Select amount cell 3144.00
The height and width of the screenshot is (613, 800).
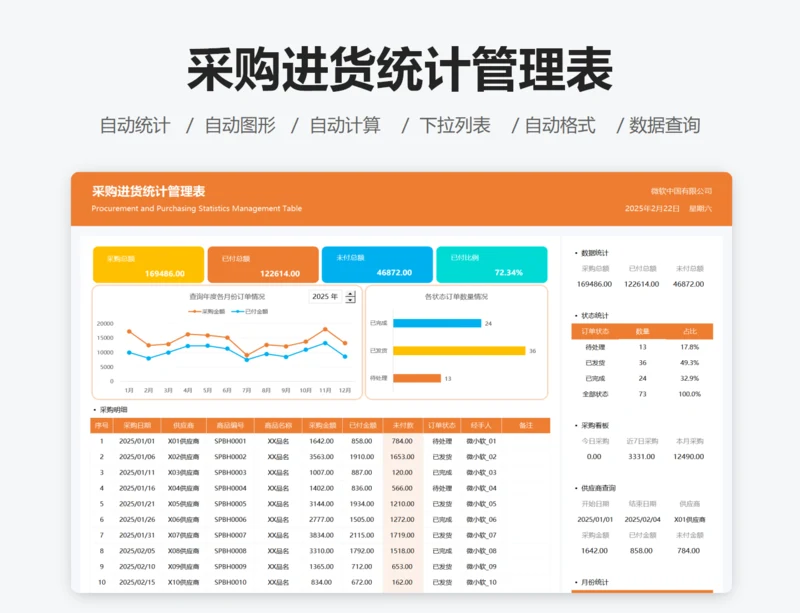(321, 504)
